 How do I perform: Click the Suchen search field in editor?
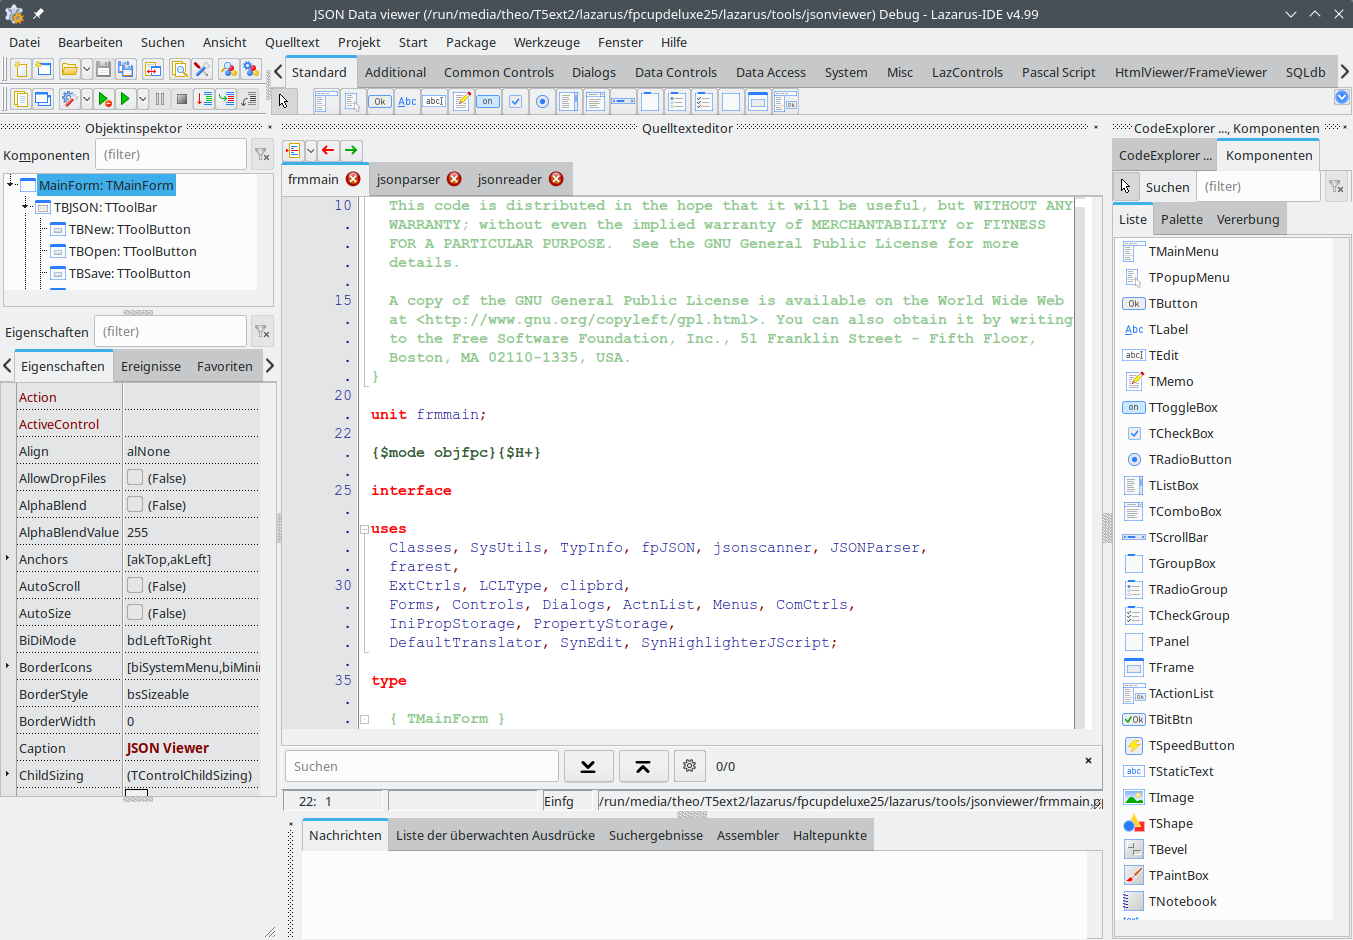422,766
